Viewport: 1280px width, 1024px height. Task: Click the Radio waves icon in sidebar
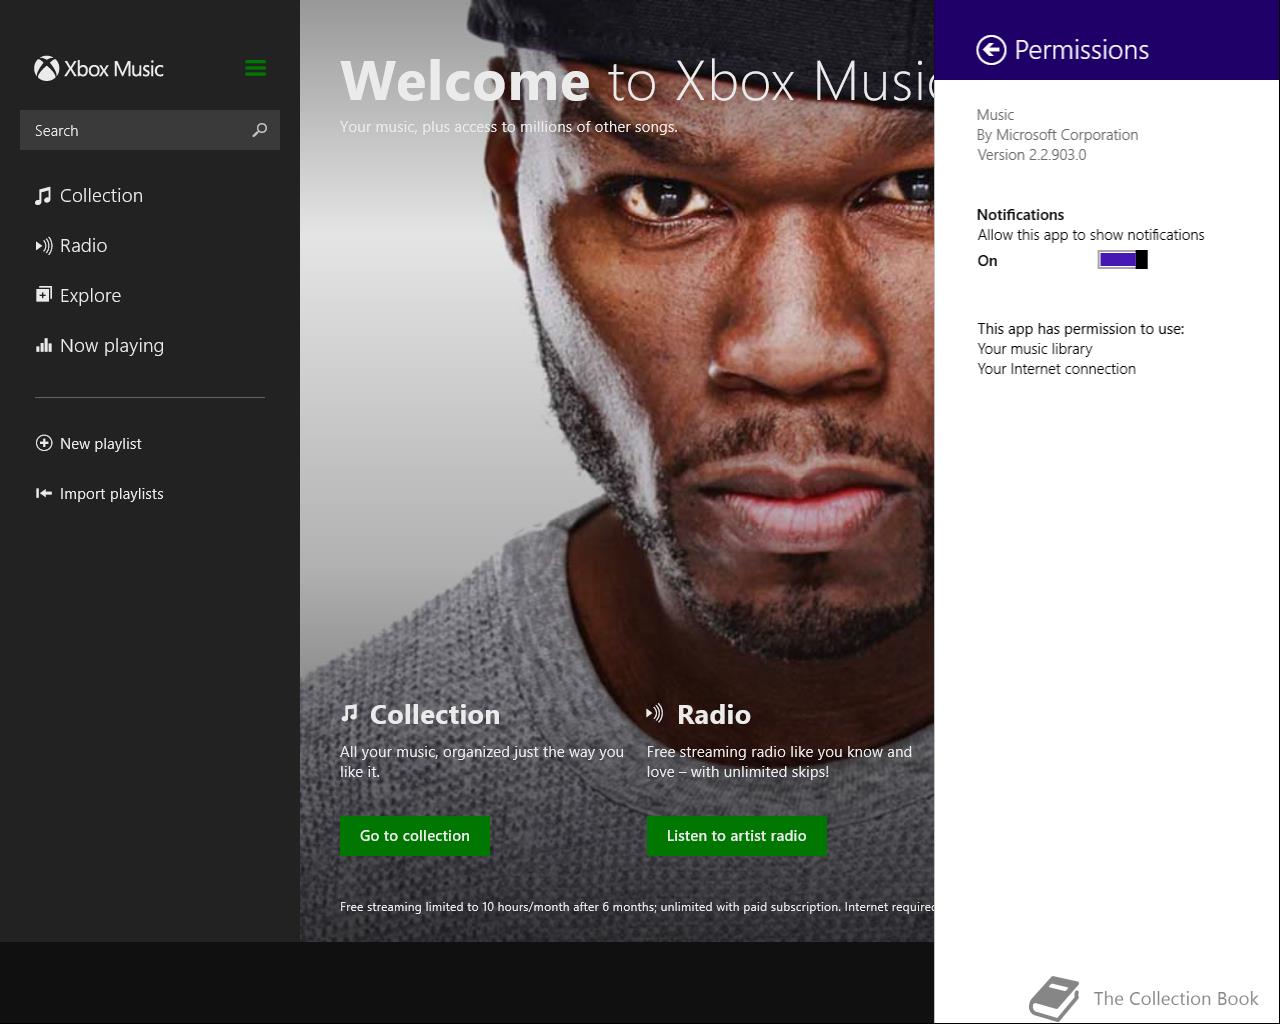[x=44, y=246]
